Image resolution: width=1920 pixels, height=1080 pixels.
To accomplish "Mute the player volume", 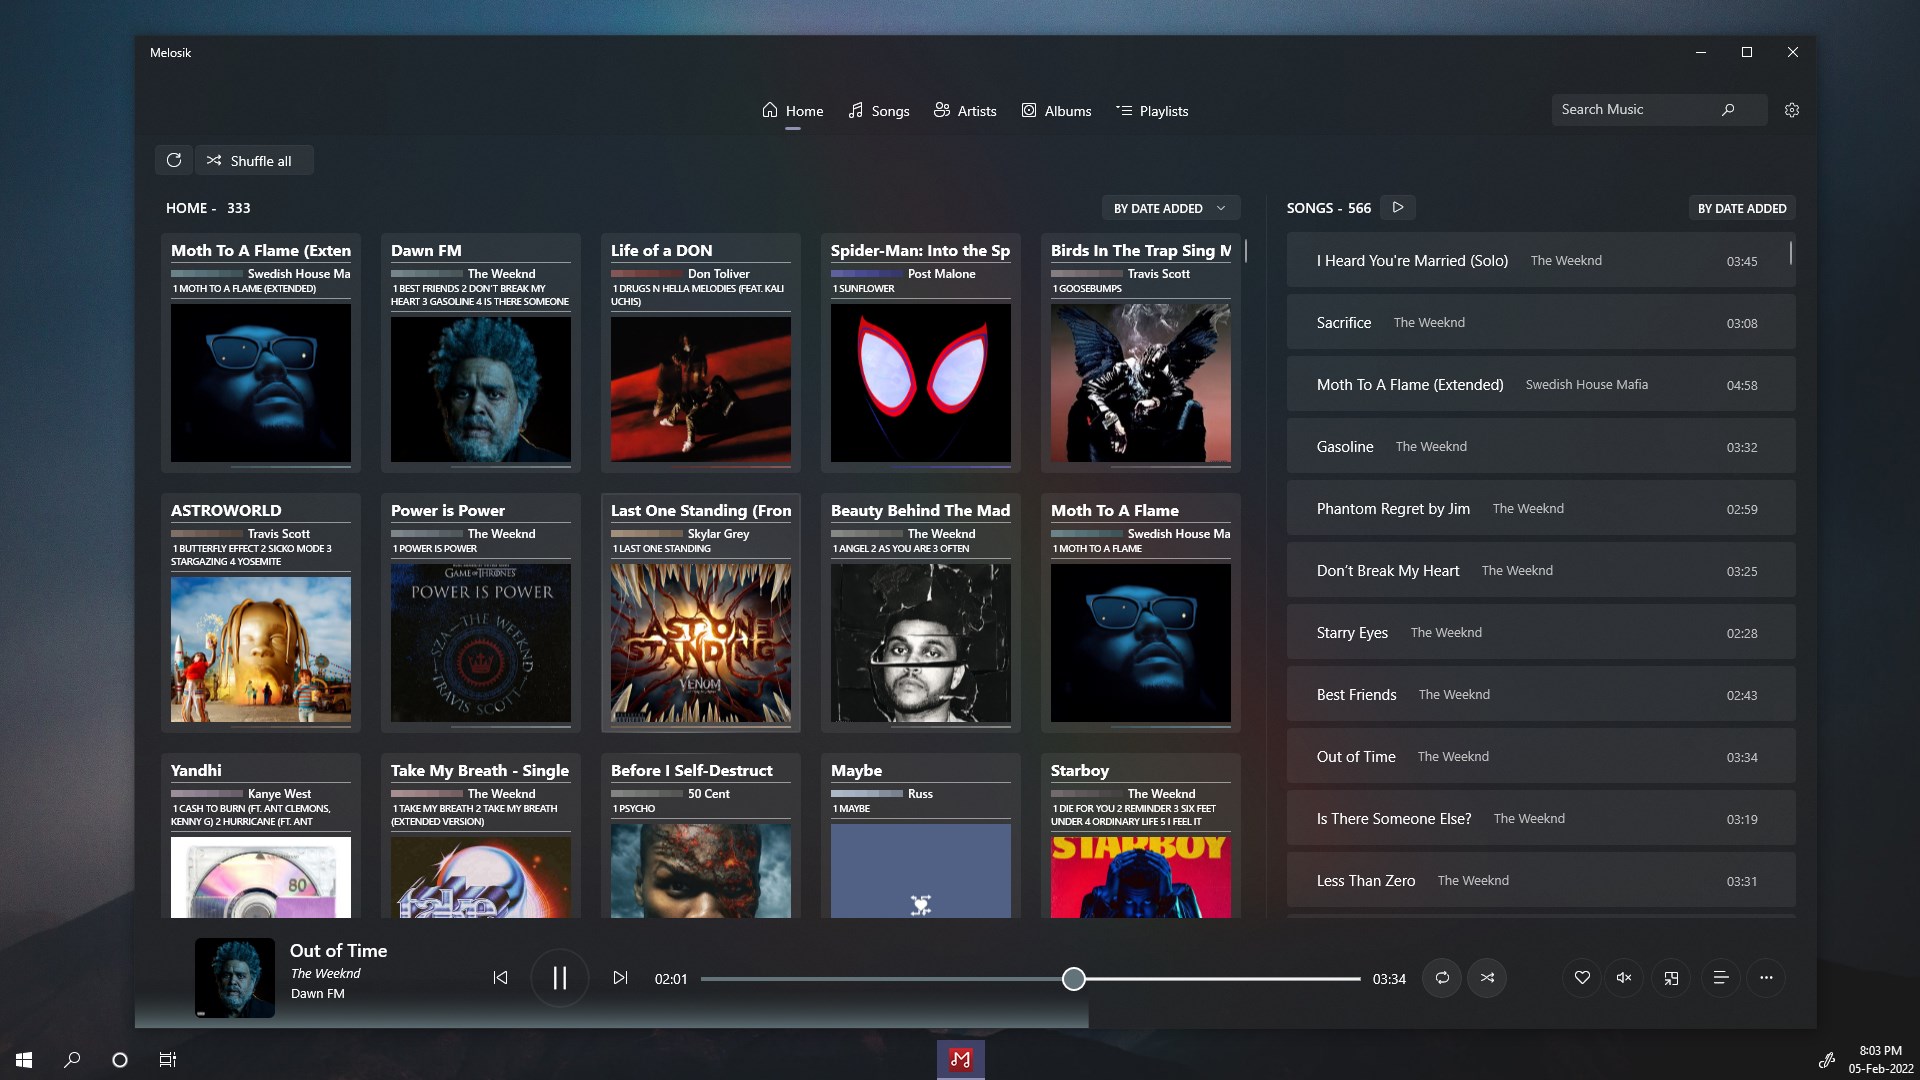I will tap(1624, 978).
